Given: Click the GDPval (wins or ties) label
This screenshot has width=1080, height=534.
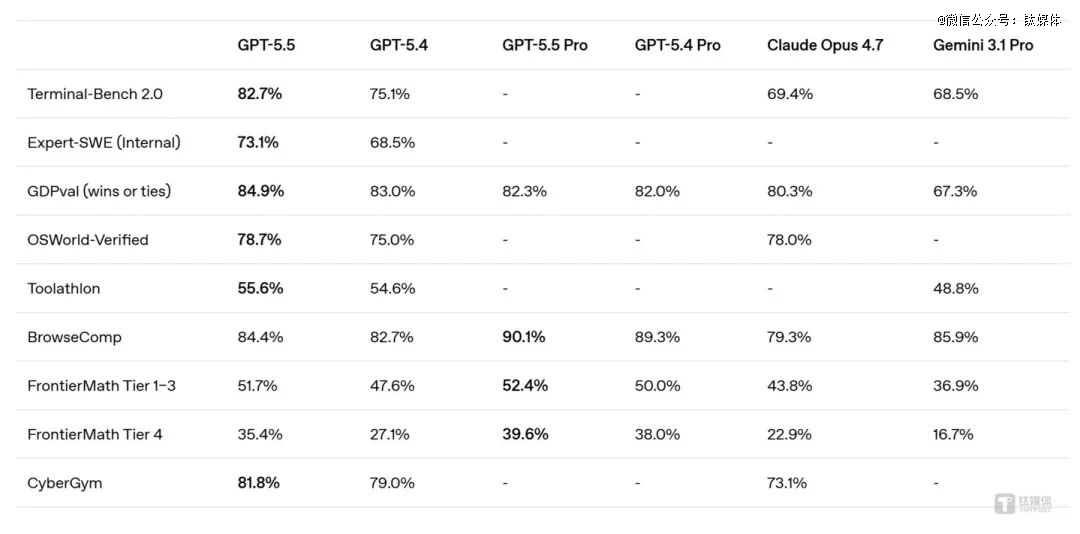Looking at the screenshot, I should (x=99, y=191).
